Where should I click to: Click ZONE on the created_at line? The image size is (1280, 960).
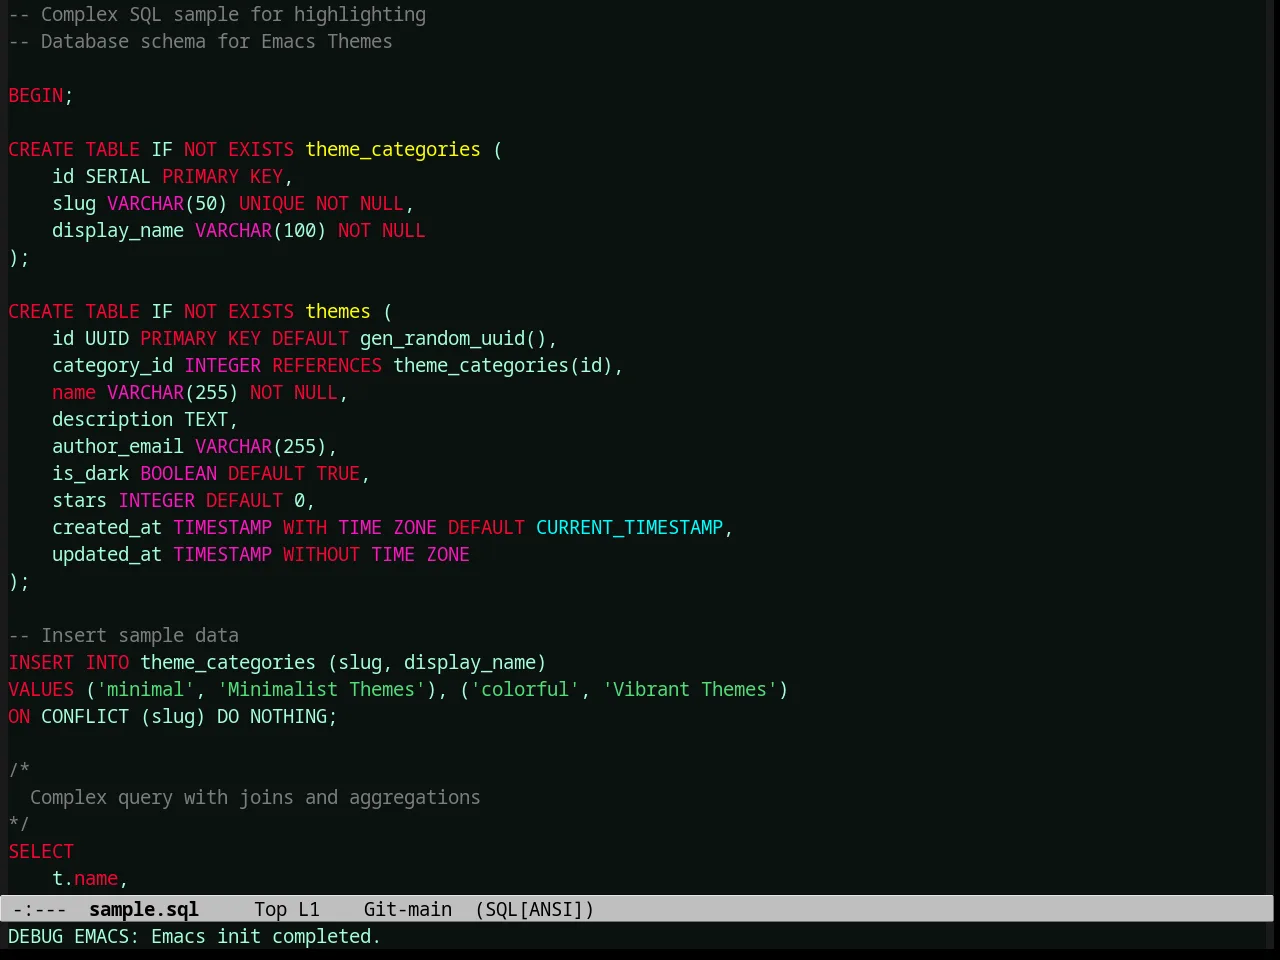tap(415, 527)
